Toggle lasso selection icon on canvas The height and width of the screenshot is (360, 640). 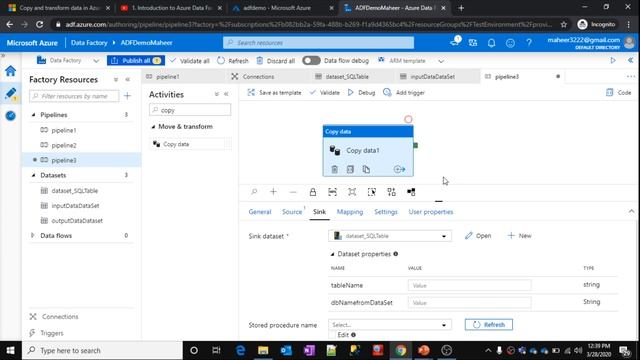coord(371,192)
